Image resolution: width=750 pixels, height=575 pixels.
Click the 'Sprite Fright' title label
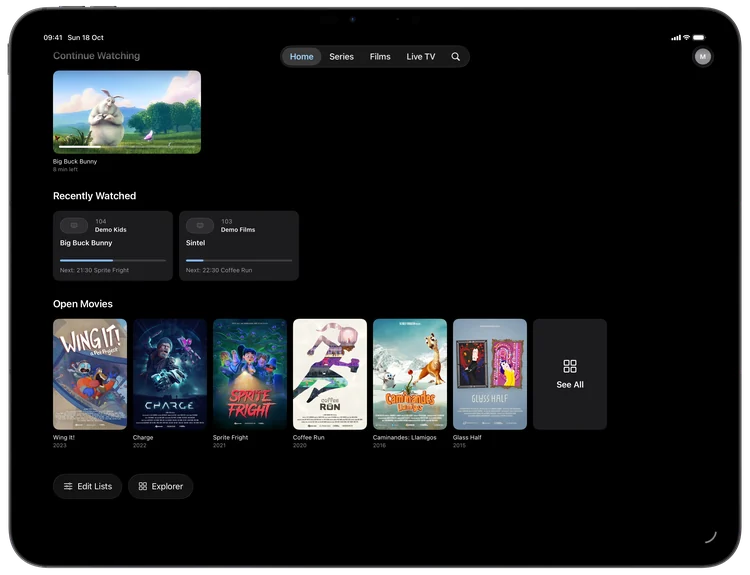click(231, 437)
